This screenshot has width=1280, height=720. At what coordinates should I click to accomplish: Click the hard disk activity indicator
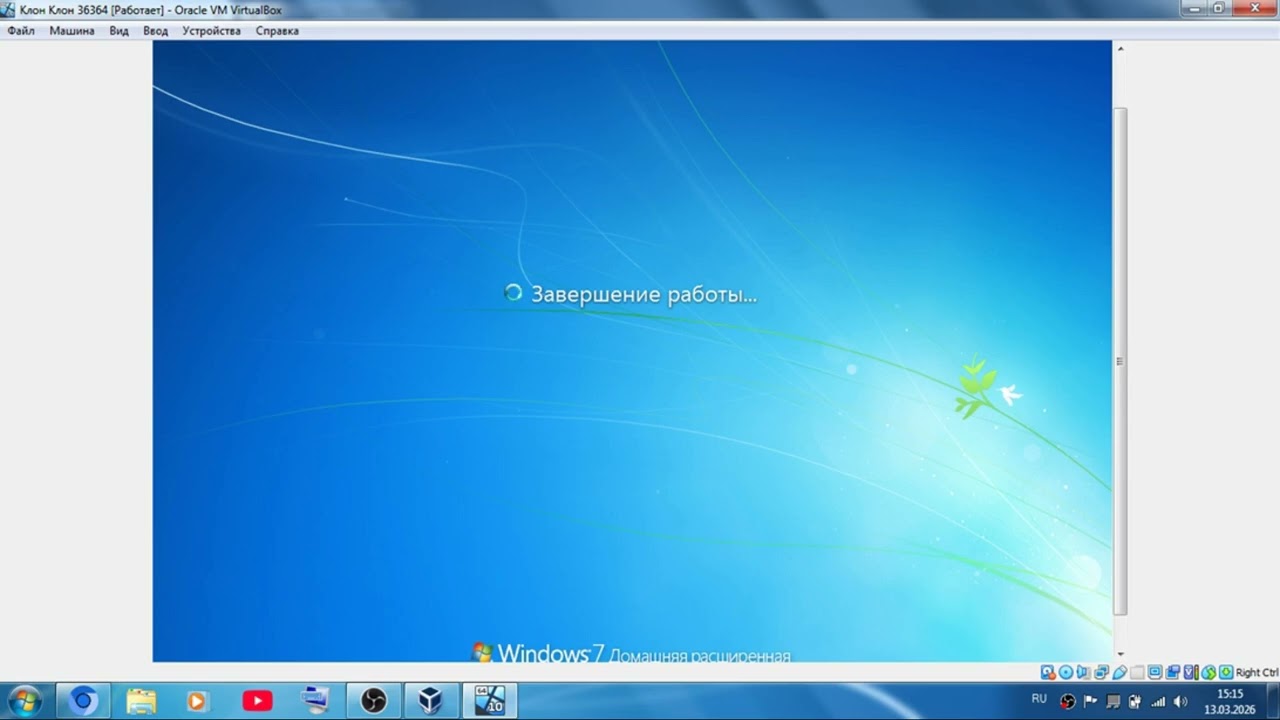pyautogui.click(x=1048, y=672)
